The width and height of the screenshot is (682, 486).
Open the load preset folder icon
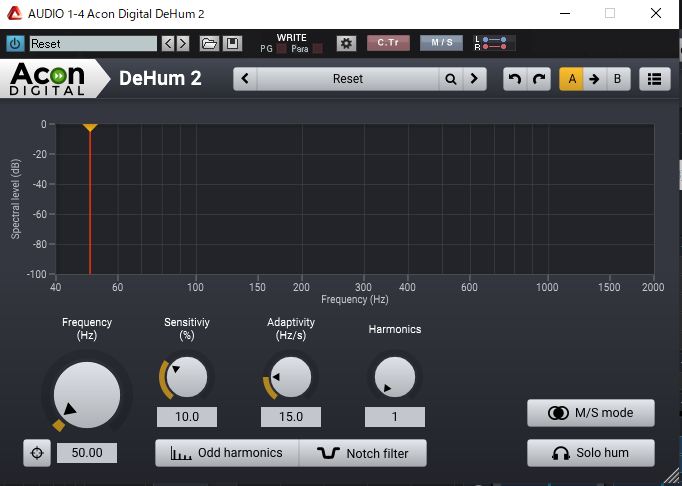(x=209, y=44)
